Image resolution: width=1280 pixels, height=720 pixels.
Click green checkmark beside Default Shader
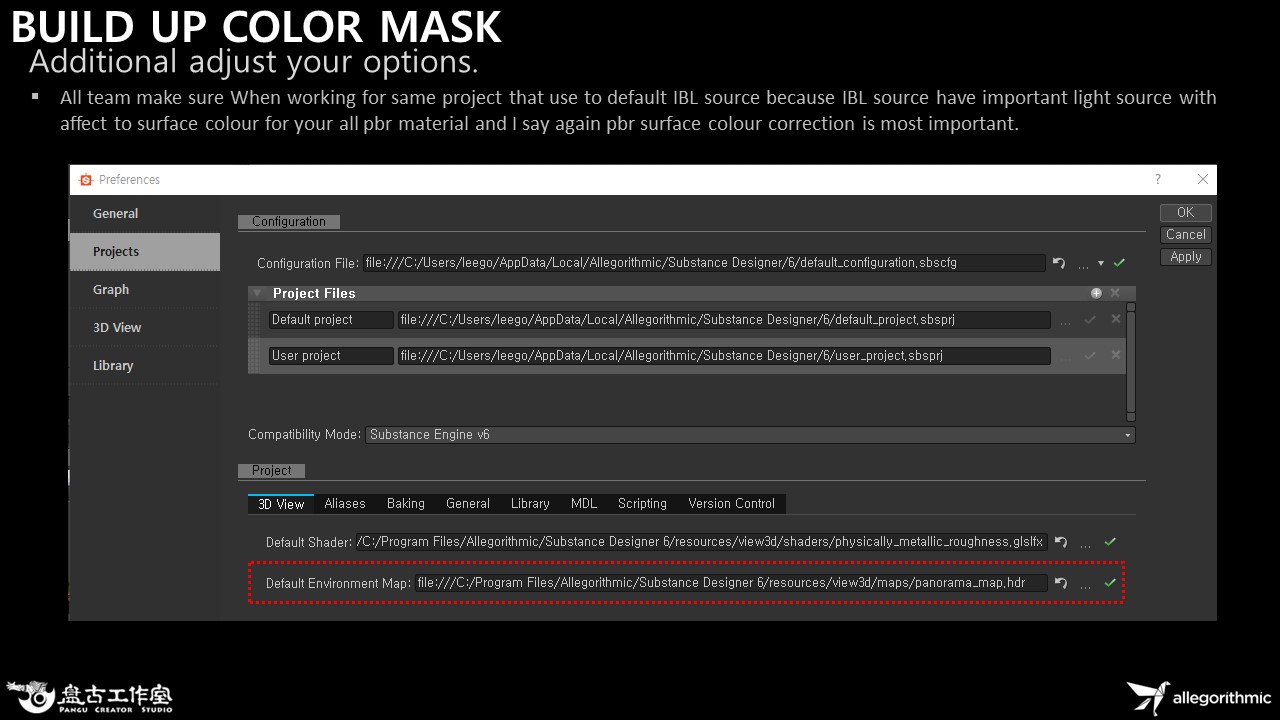click(x=1110, y=542)
